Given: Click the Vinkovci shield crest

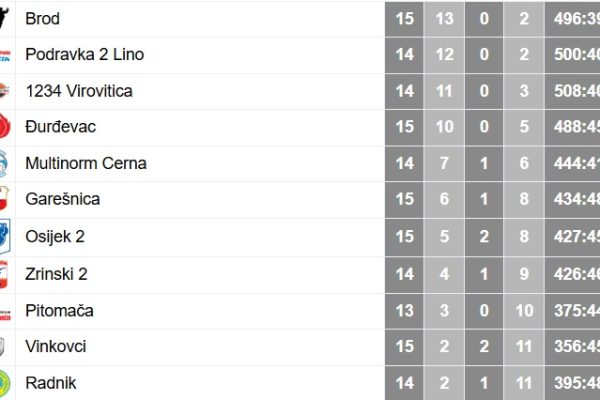Looking at the screenshot, I should [x=2, y=347].
